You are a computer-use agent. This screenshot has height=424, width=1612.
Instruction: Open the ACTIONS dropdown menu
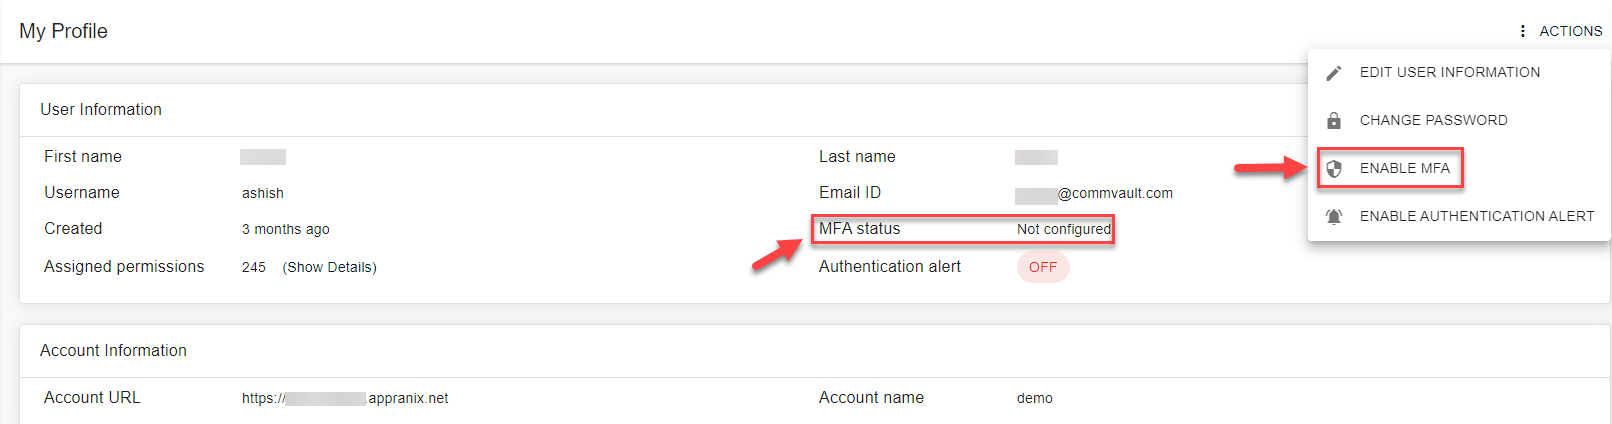pyautogui.click(x=1570, y=31)
